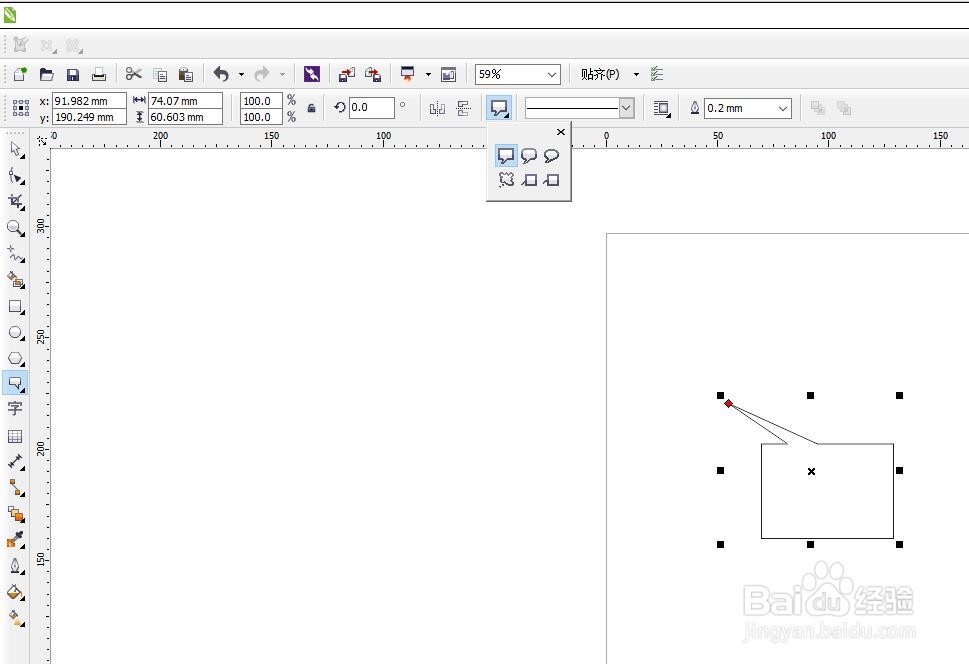Cut selection with scissors icon

point(133,74)
